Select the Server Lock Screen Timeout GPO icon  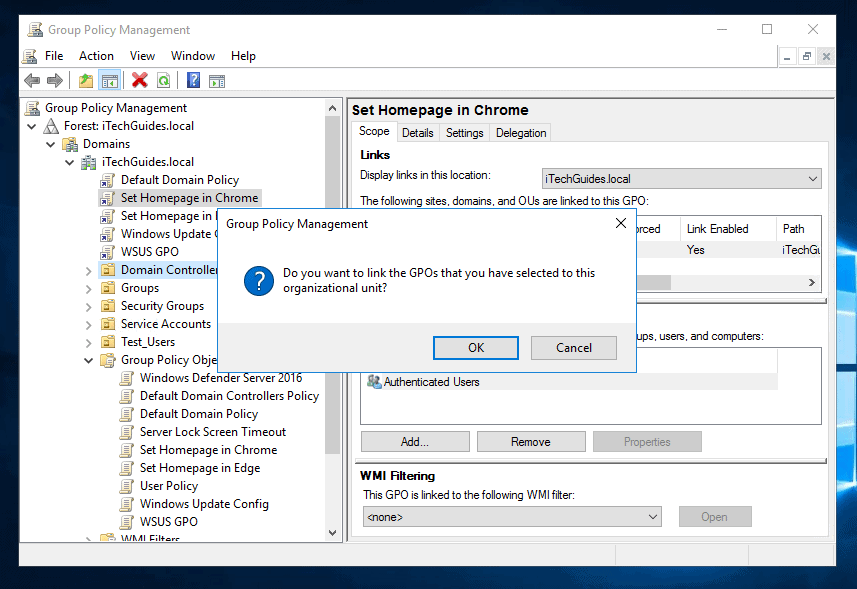pos(127,432)
